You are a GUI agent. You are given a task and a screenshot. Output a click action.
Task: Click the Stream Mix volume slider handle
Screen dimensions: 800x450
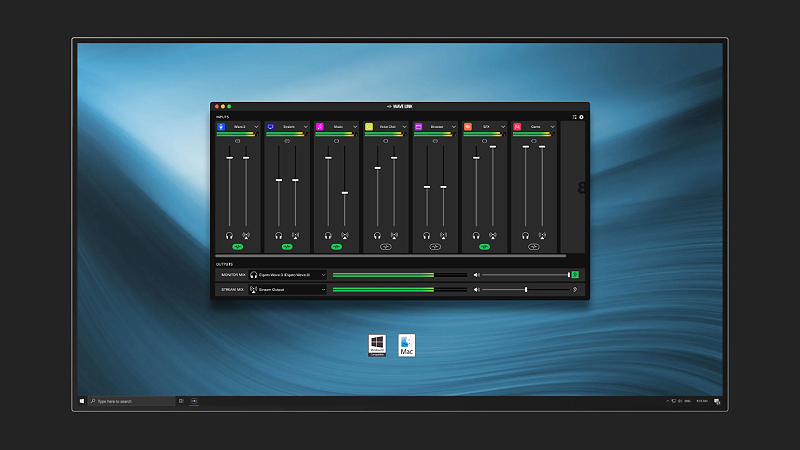click(x=526, y=289)
